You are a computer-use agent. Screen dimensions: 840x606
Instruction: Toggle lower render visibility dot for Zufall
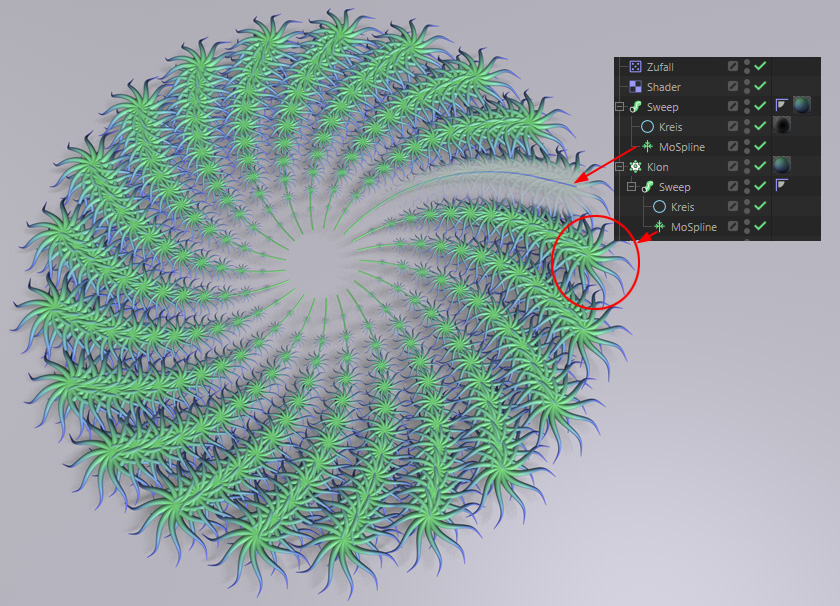click(747, 70)
